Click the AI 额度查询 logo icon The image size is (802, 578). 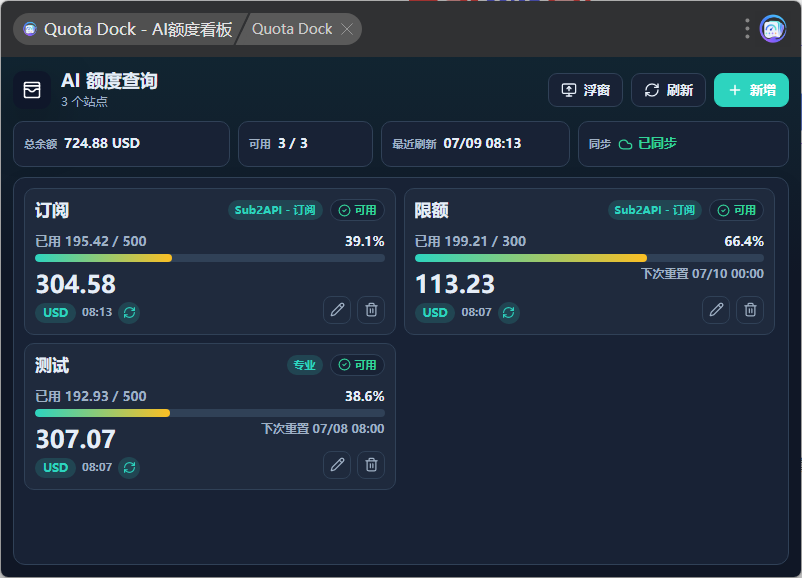[x=32, y=90]
